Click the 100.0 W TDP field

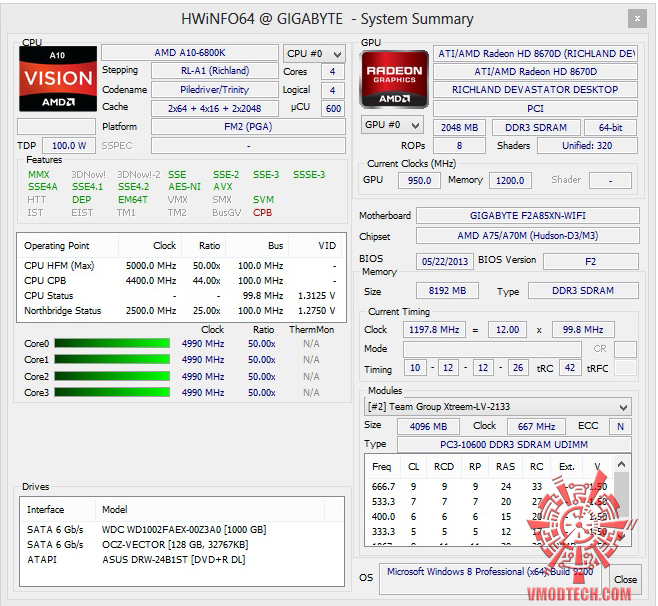69,146
